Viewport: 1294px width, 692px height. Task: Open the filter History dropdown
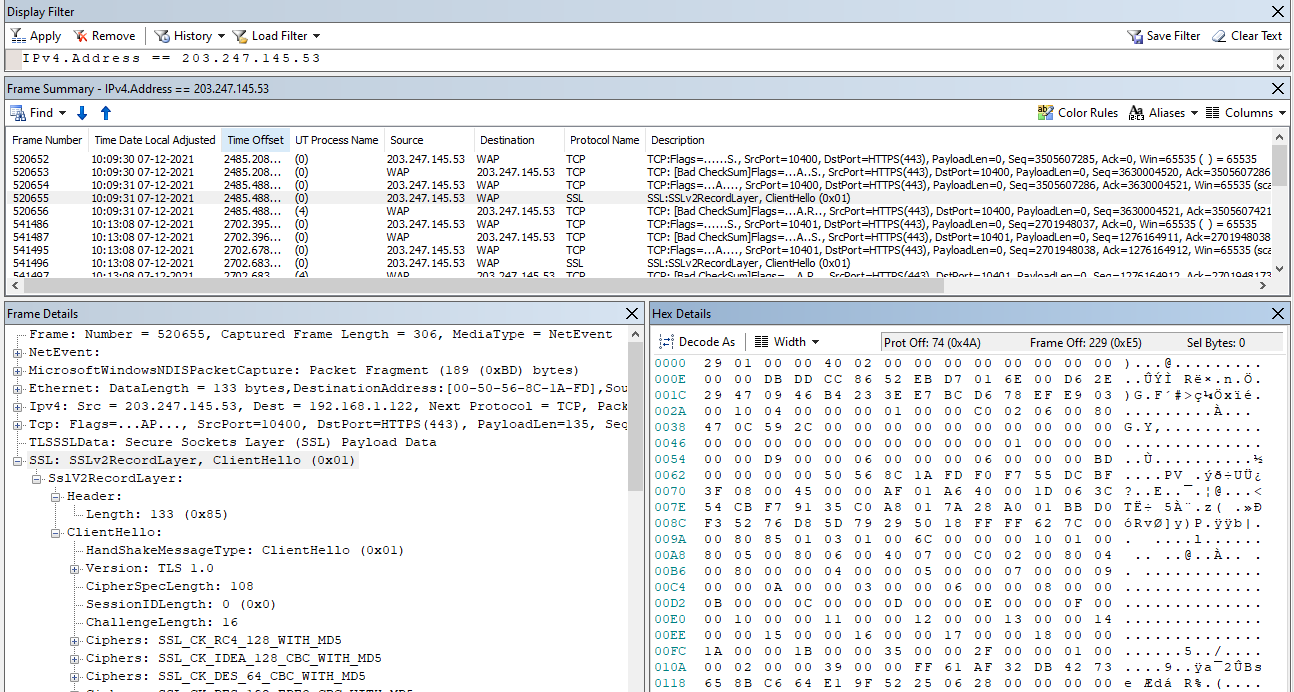pos(188,35)
